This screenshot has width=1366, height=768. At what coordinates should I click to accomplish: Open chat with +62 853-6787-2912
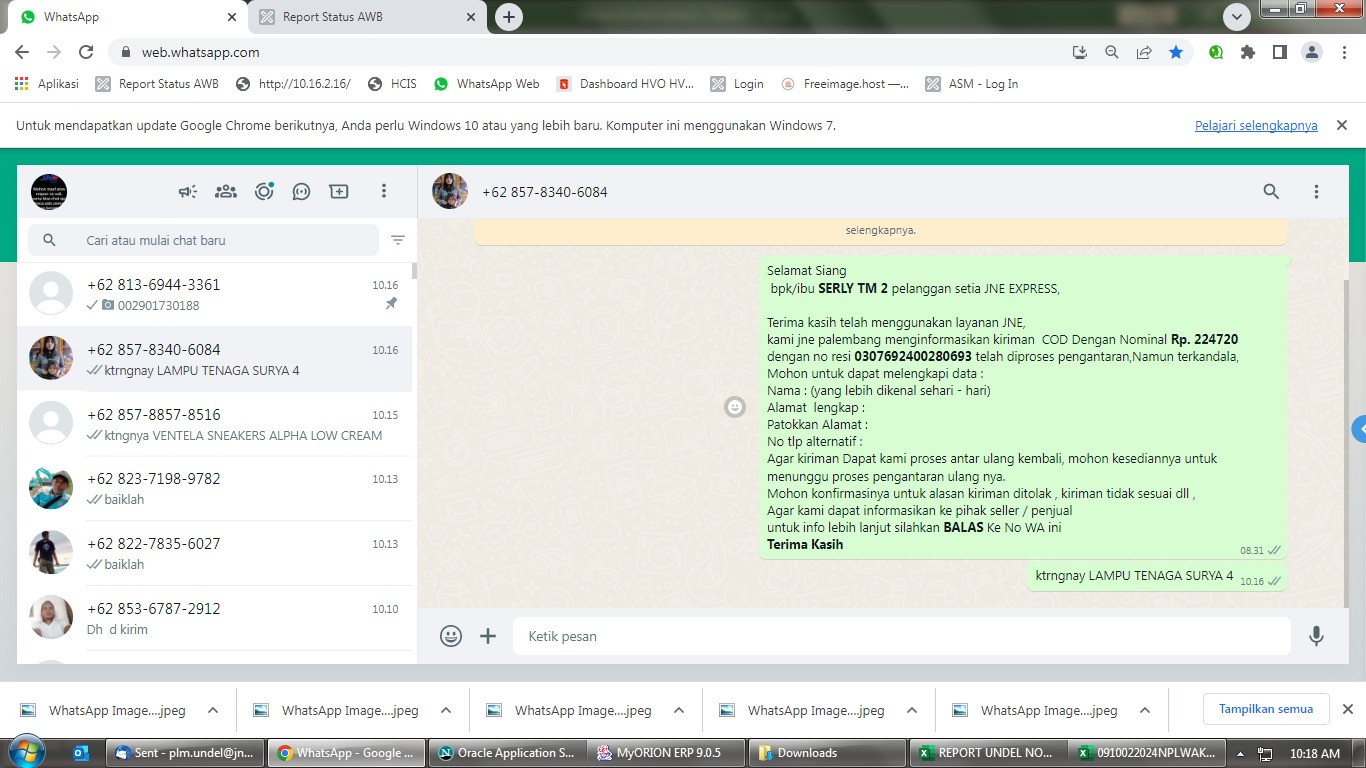click(x=214, y=618)
